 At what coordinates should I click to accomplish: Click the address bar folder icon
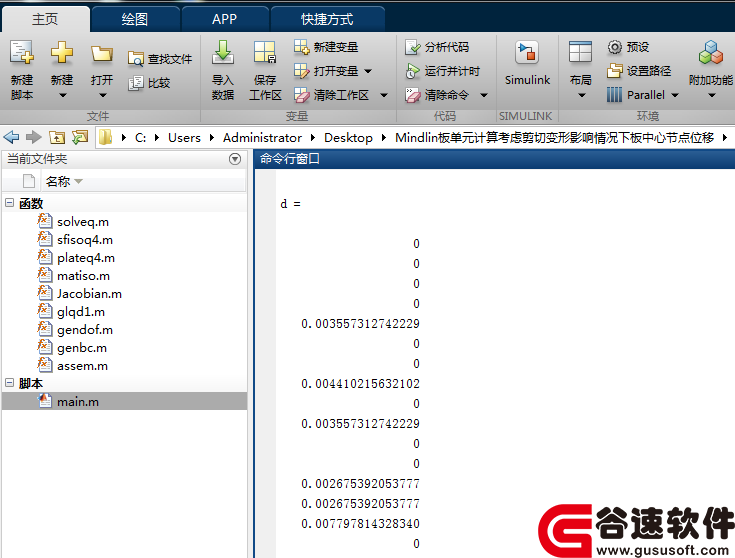click(105, 137)
